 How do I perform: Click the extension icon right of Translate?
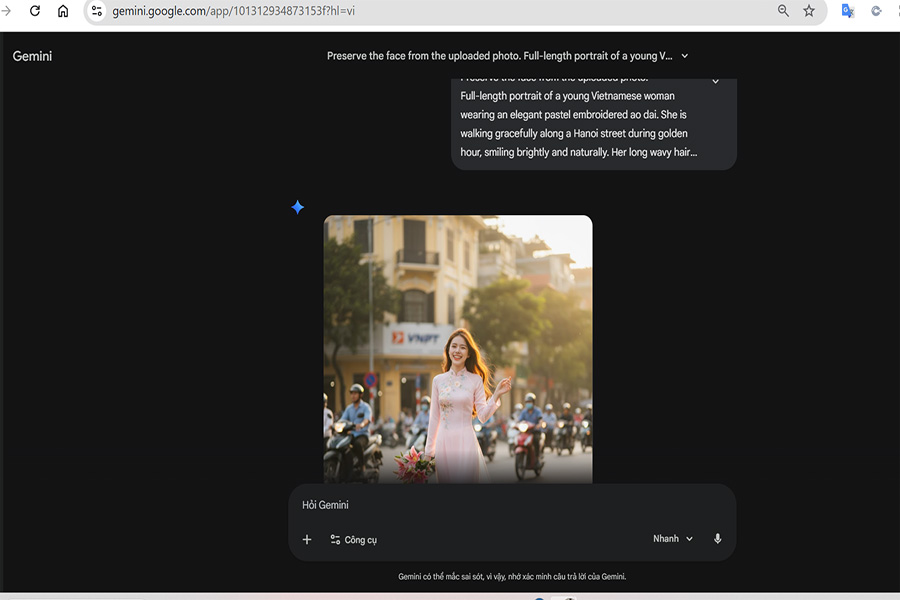point(876,11)
